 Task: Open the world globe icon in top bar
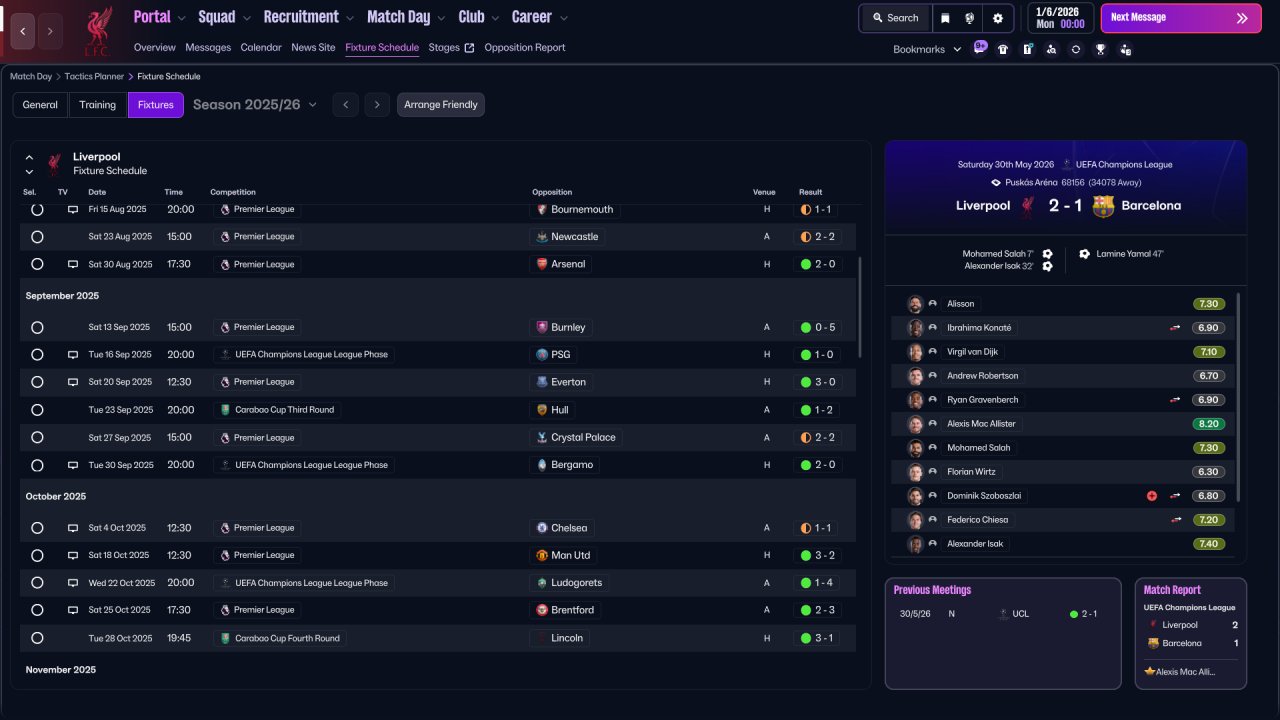point(970,18)
